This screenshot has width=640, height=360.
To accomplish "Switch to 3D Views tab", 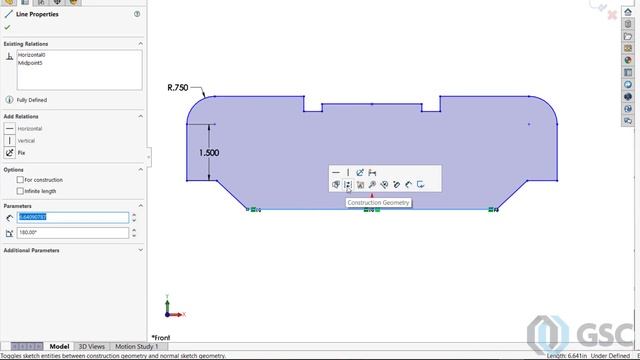I will pos(91,347).
